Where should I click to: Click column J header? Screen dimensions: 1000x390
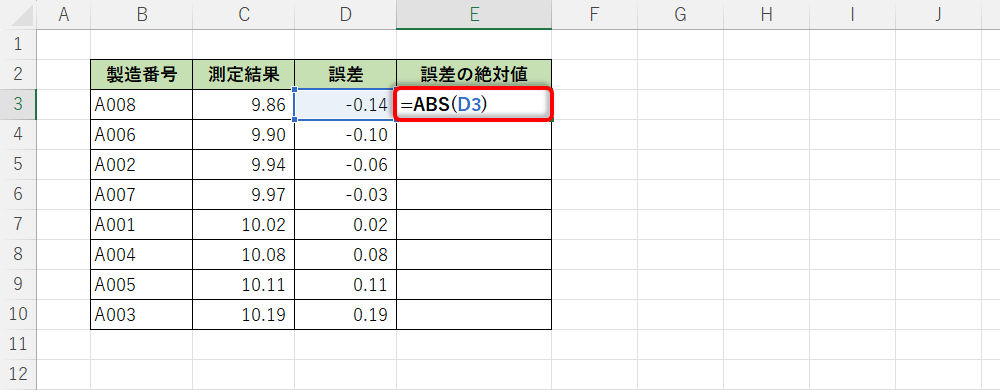coord(938,15)
